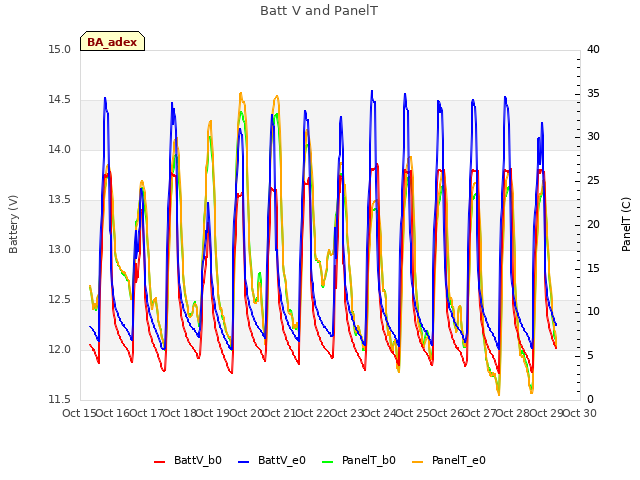Click the 15.0 left axis tick label
The height and width of the screenshot is (480, 640).
coord(60,50)
